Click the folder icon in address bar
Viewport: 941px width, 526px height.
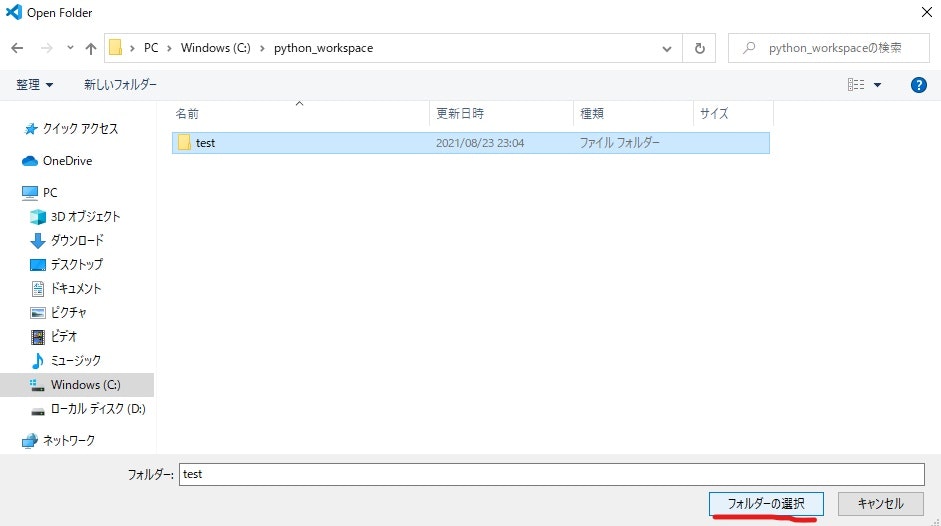tap(115, 47)
